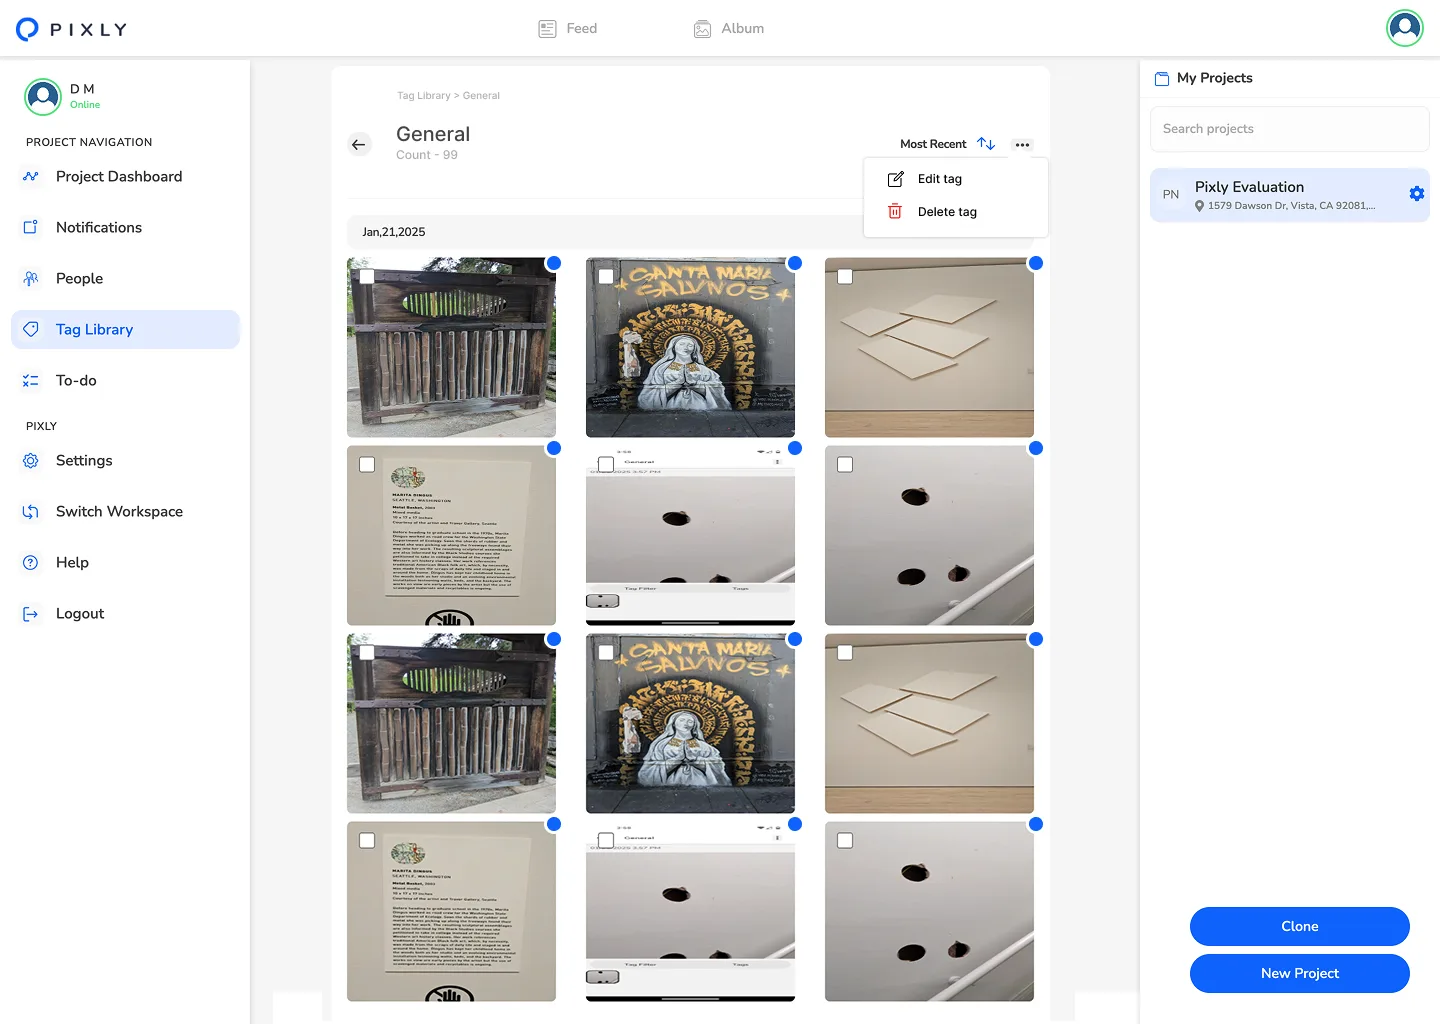Select the first phone screenshot photo checkbox
The image size is (1440, 1024).
606,465
